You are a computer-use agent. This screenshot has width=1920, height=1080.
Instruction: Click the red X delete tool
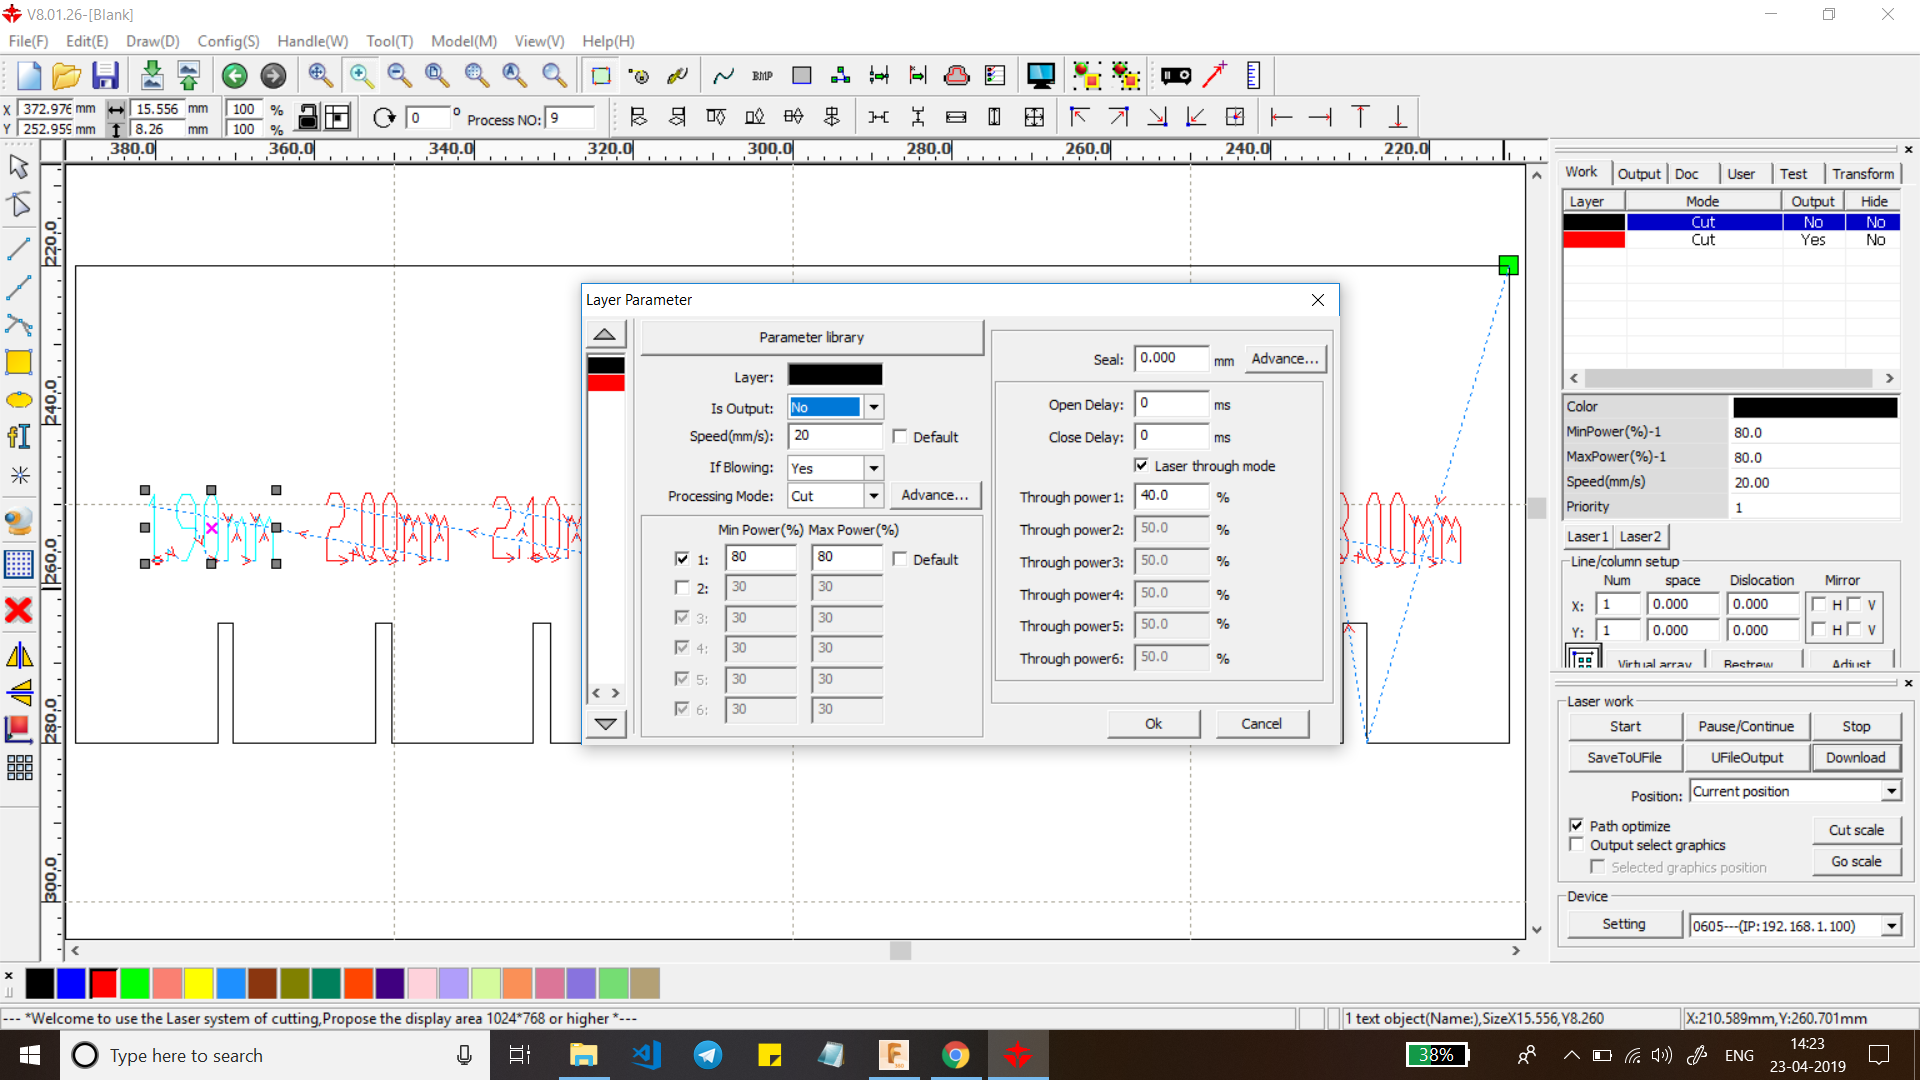point(19,610)
